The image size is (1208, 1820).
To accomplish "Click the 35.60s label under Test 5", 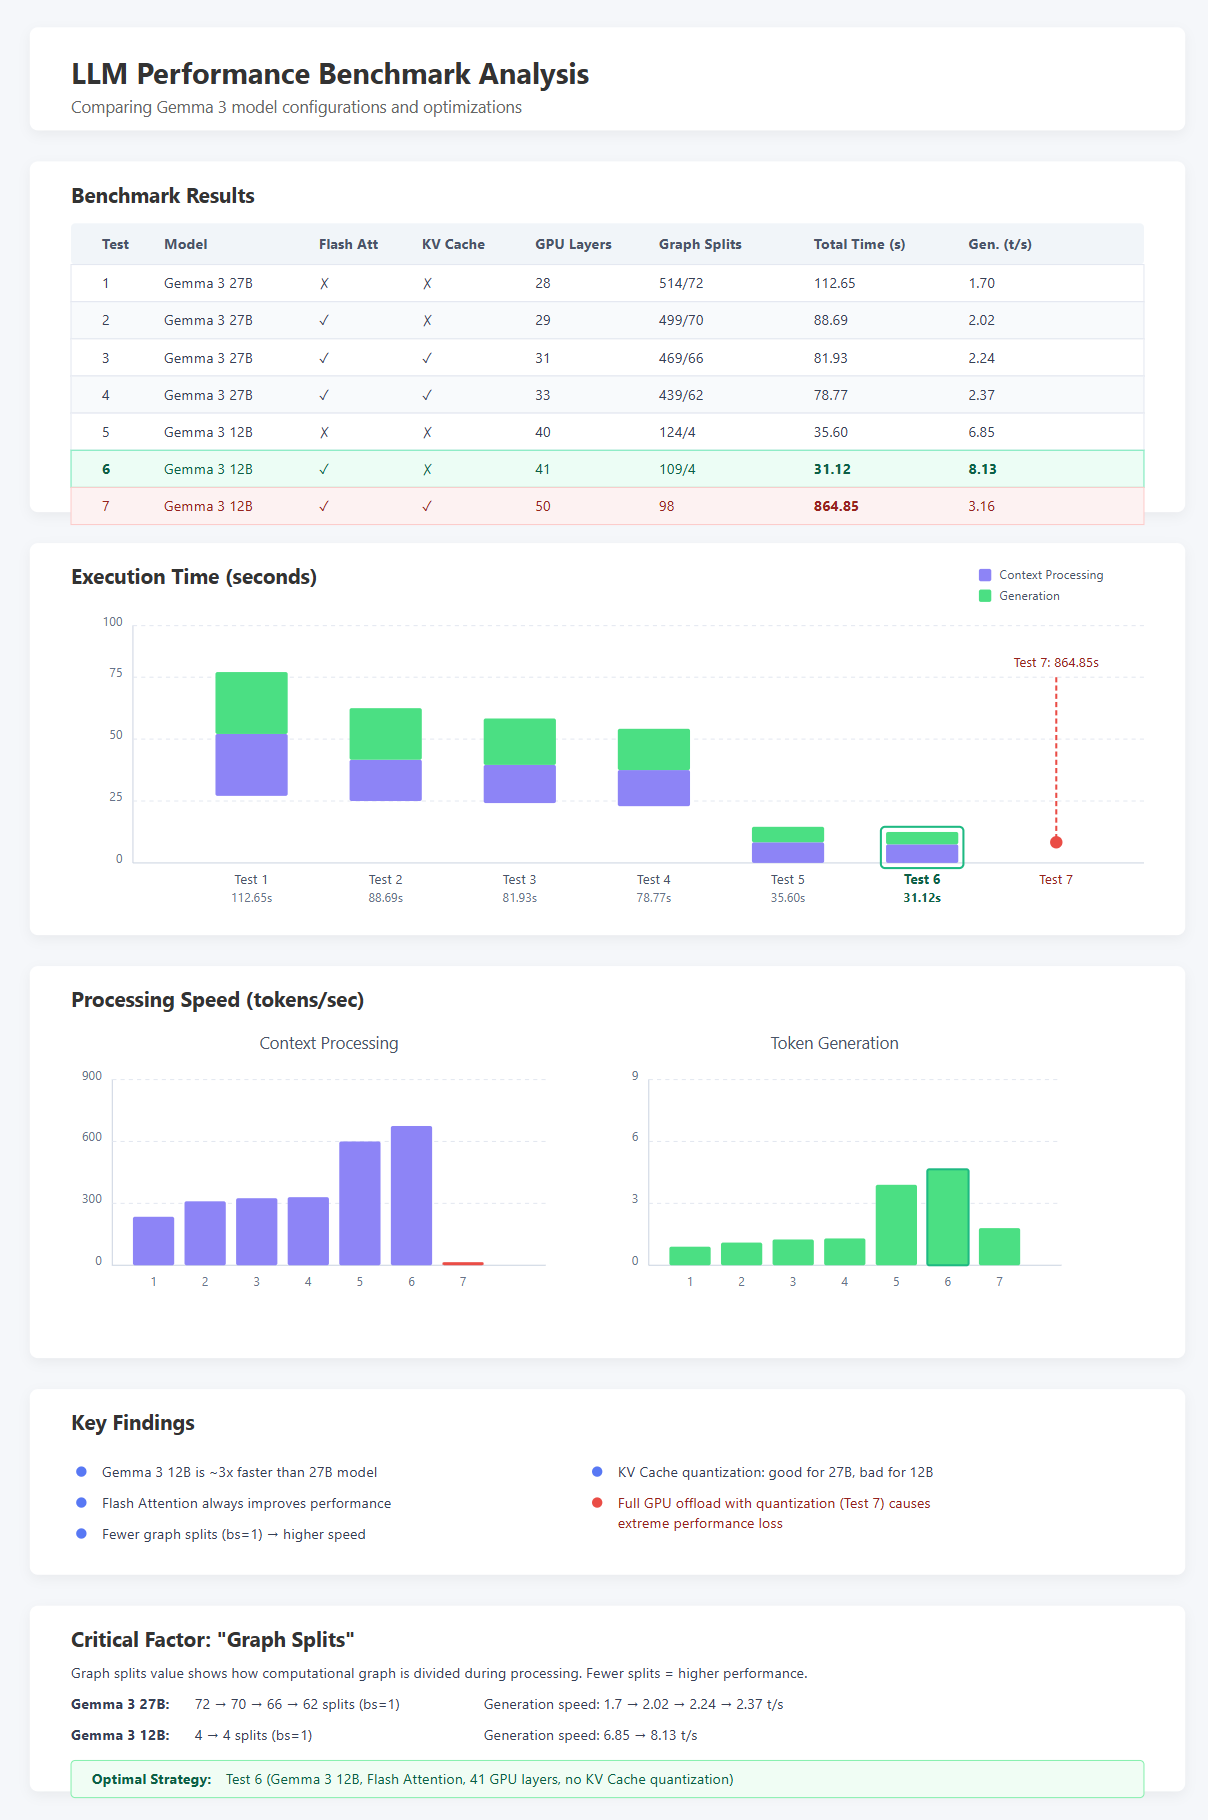I will pos(788,898).
